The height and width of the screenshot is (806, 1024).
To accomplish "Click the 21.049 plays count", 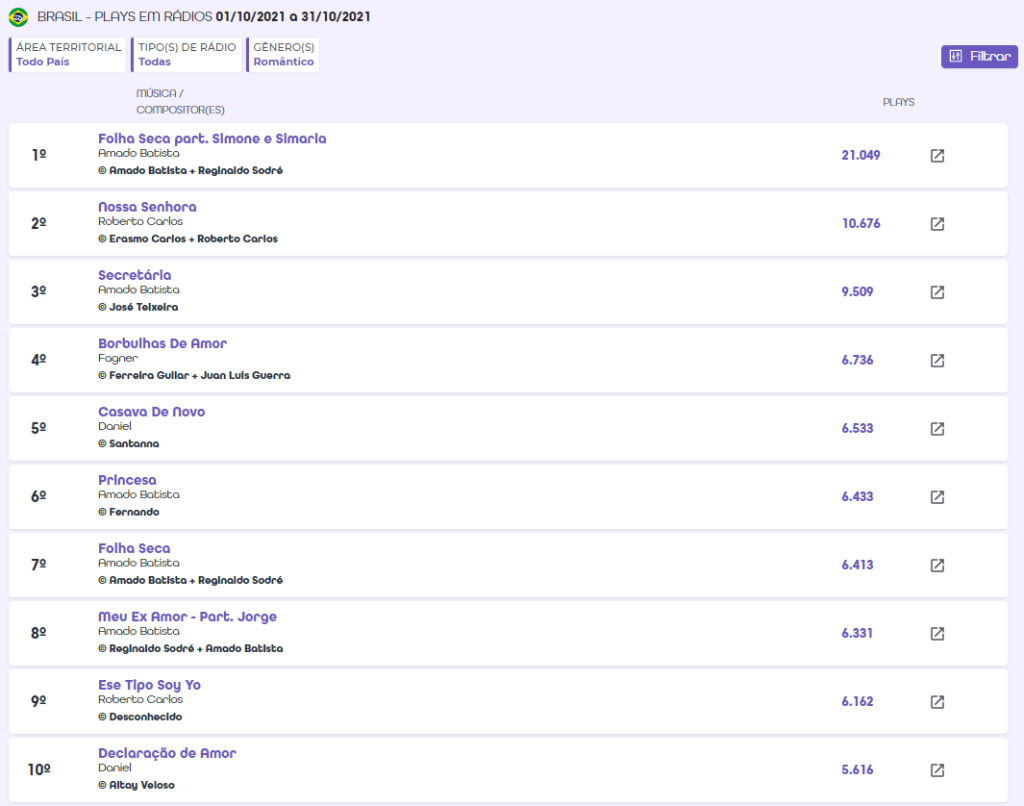I will pyautogui.click(x=860, y=155).
